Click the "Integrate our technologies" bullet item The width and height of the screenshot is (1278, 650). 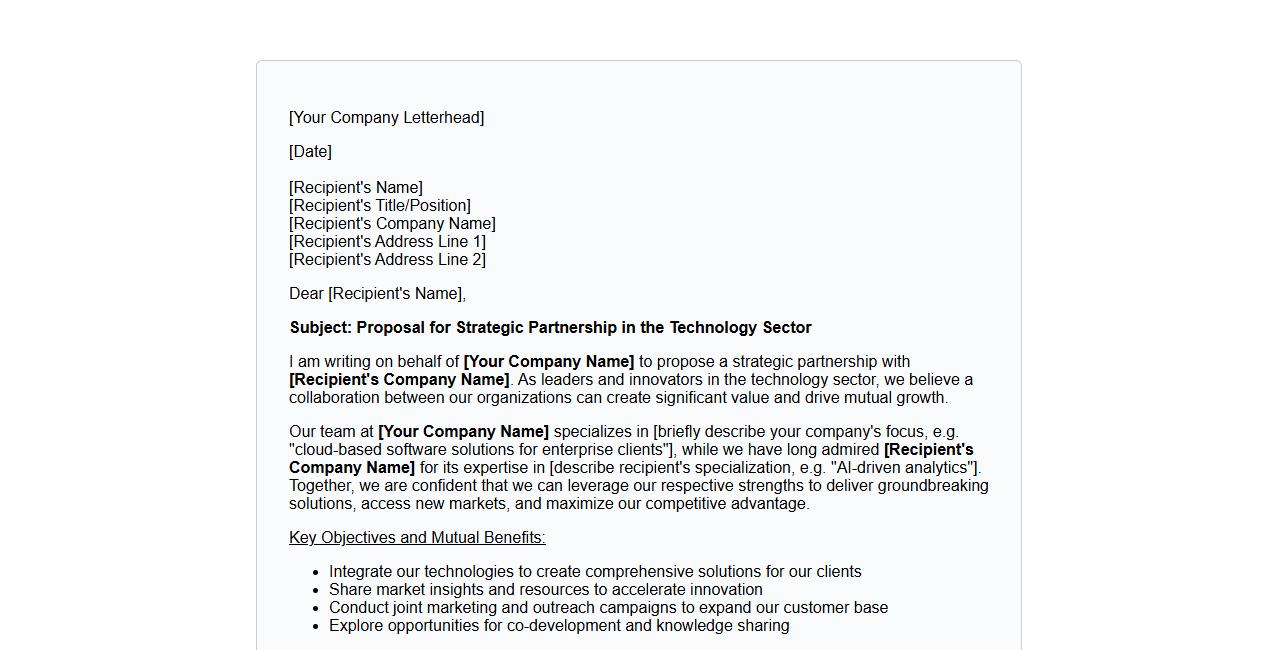595,572
